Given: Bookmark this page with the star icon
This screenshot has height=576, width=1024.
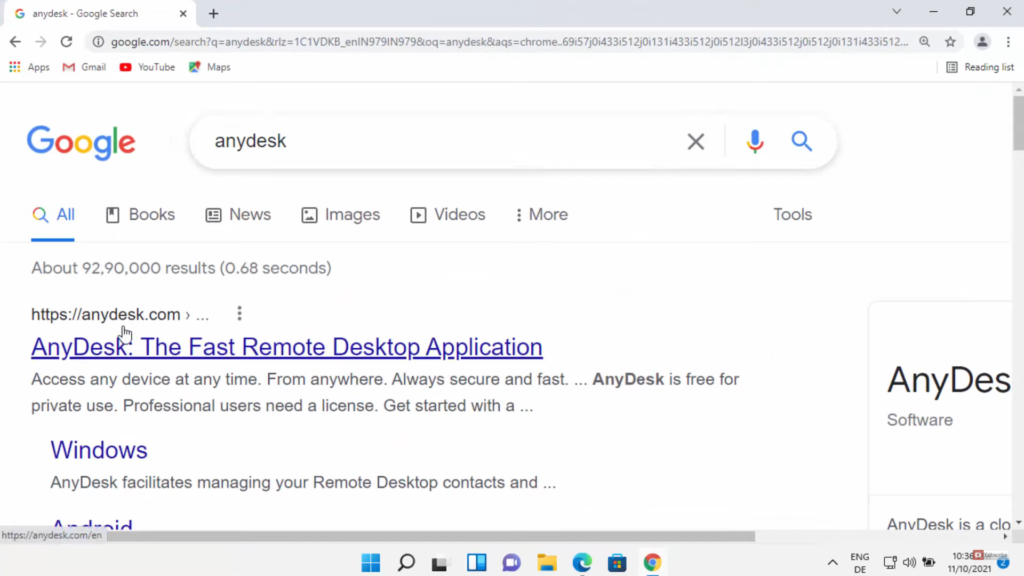Looking at the screenshot, I should pyautogui.click(x=951, y=41).
